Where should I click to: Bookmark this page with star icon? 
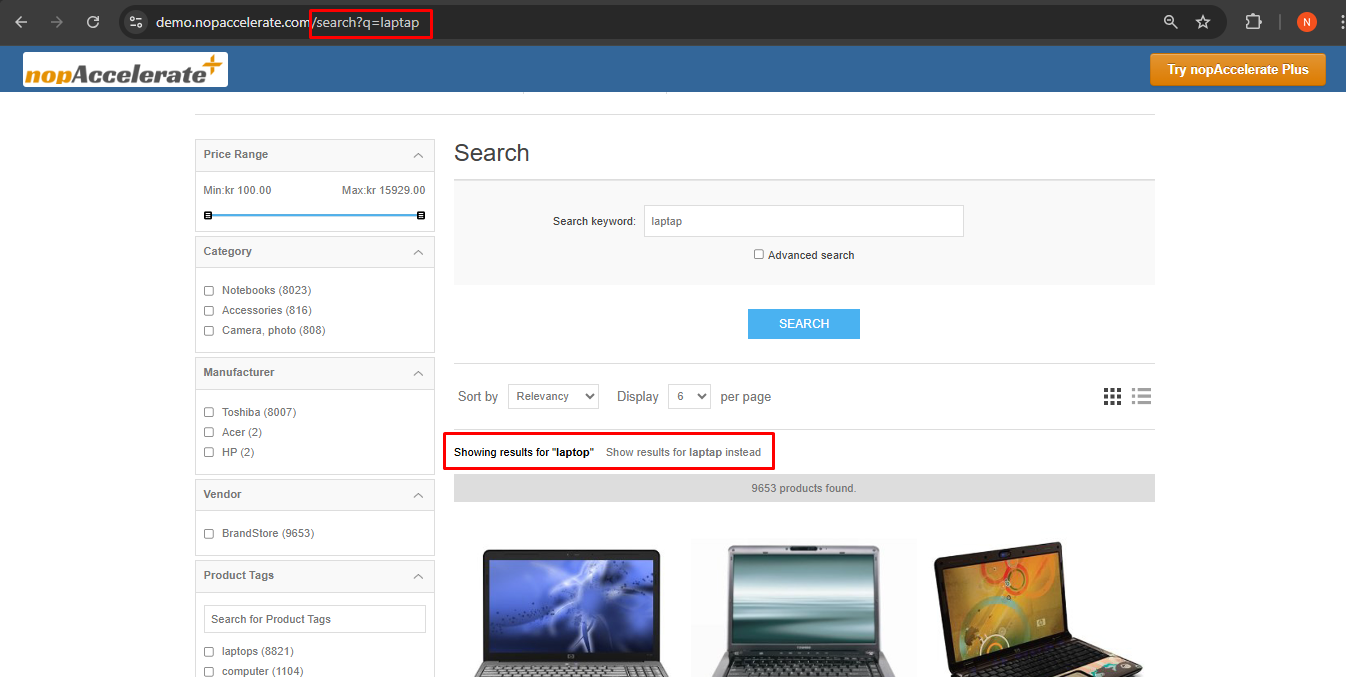click(1203, 22)
